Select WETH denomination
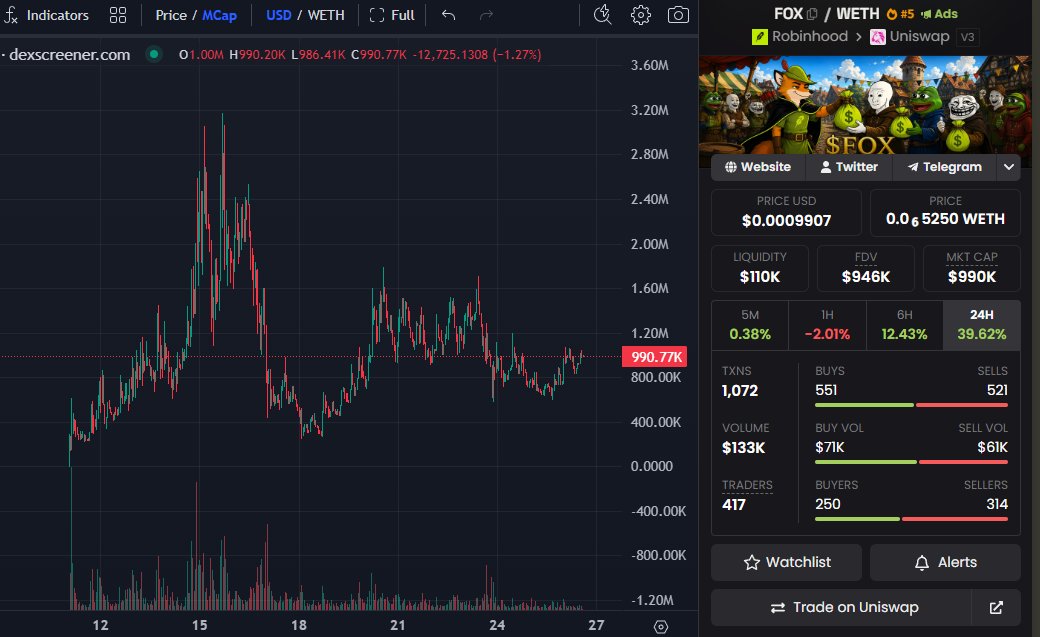 326,15
